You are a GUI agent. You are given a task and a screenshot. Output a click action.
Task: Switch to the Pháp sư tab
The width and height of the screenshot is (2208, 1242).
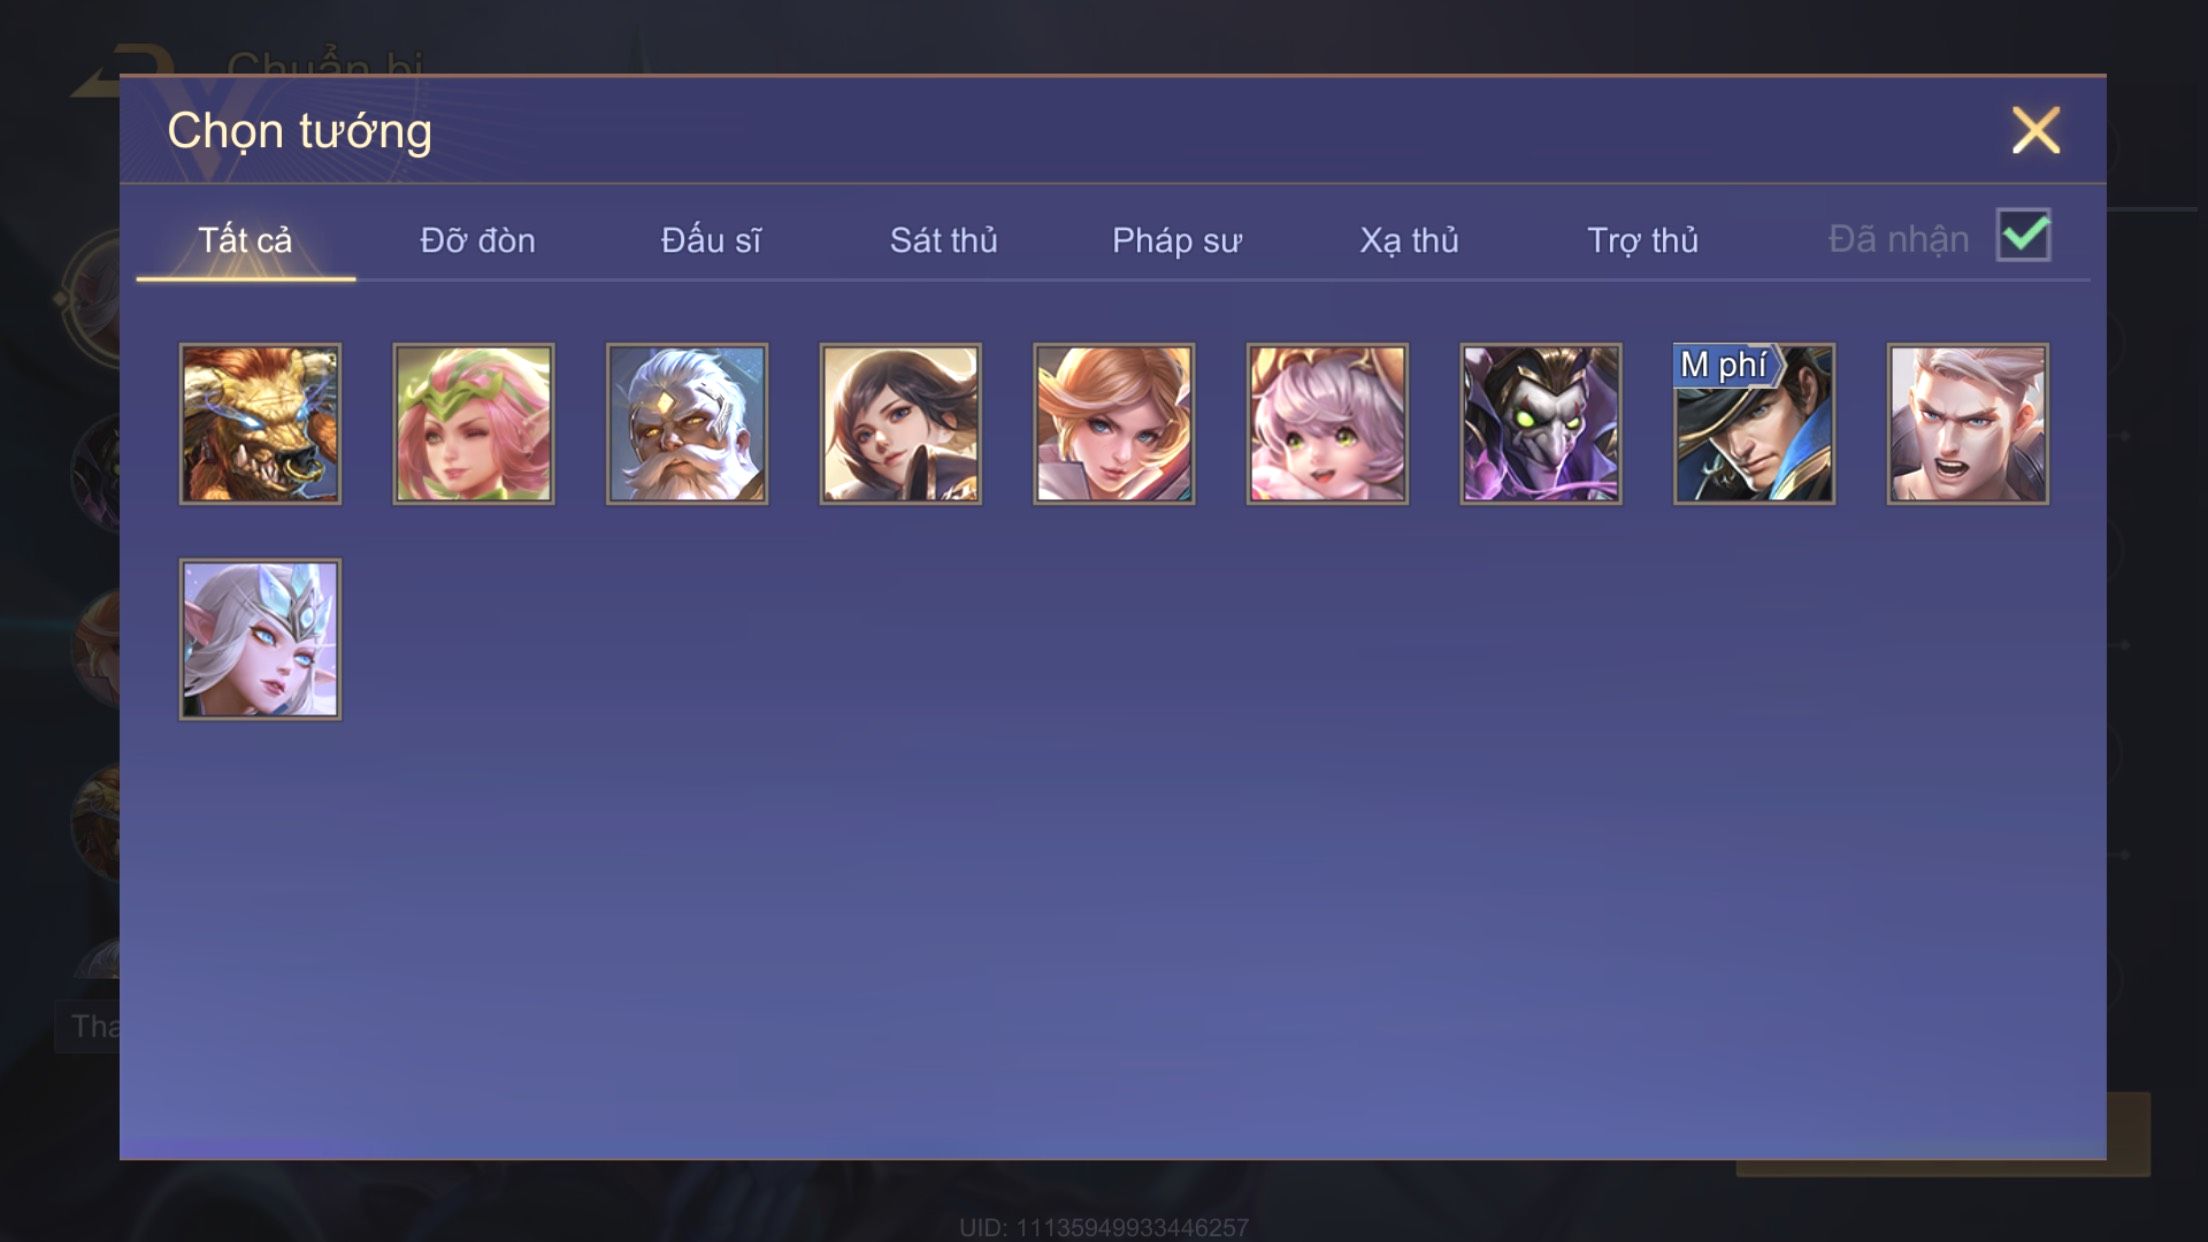click(x=1177, y=240)
